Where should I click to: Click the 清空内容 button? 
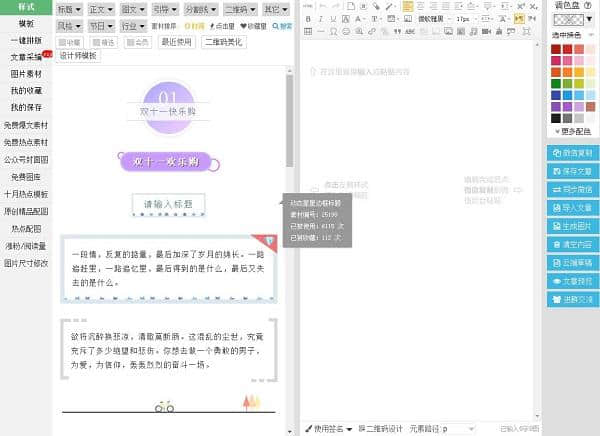coord(572,243)
